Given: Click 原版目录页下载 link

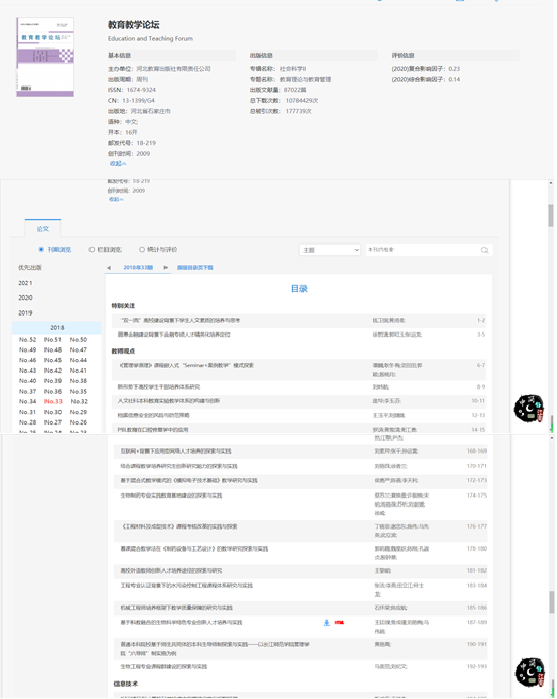Looking at the screenshot, I should [x=195, y=267].
